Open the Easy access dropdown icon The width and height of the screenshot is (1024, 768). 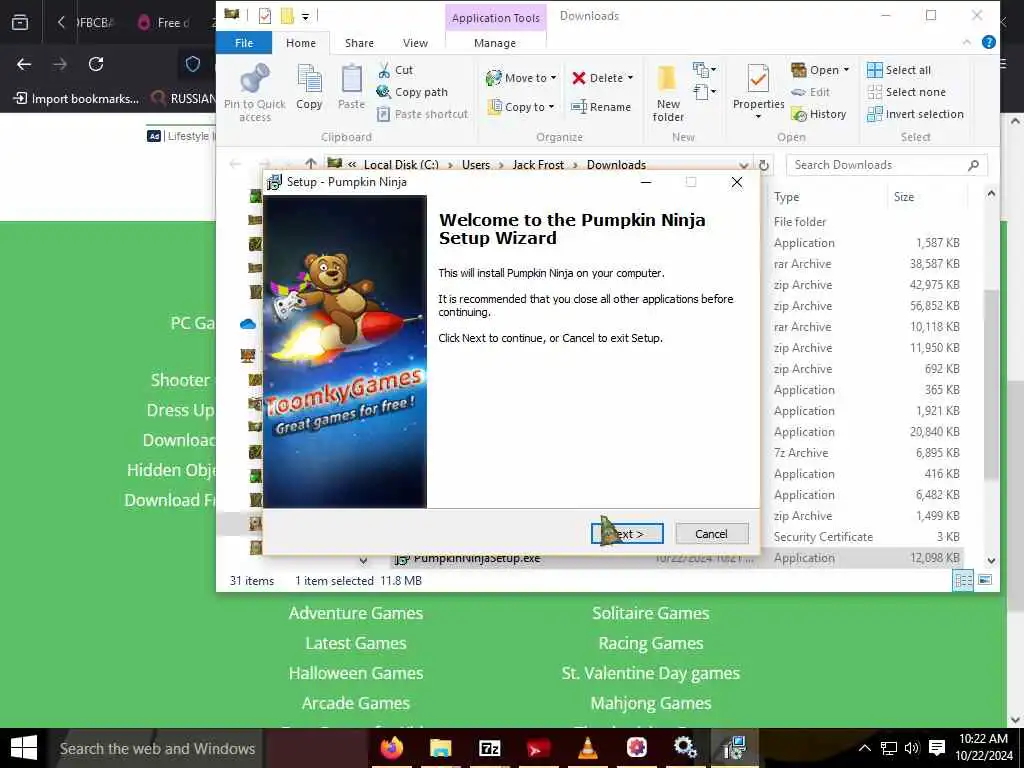705,92
